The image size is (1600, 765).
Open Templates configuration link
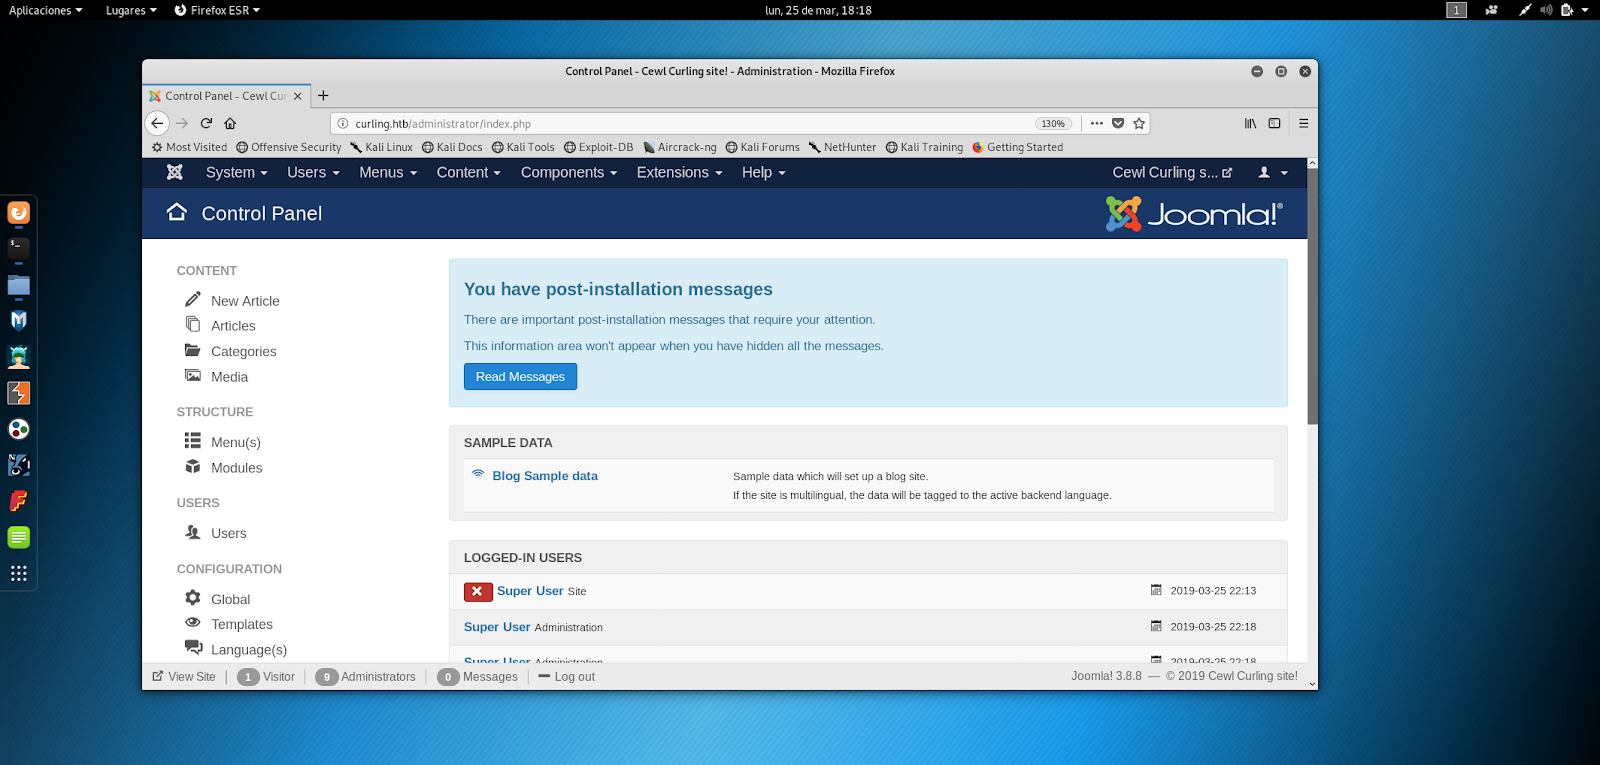[x=242, y=624]
